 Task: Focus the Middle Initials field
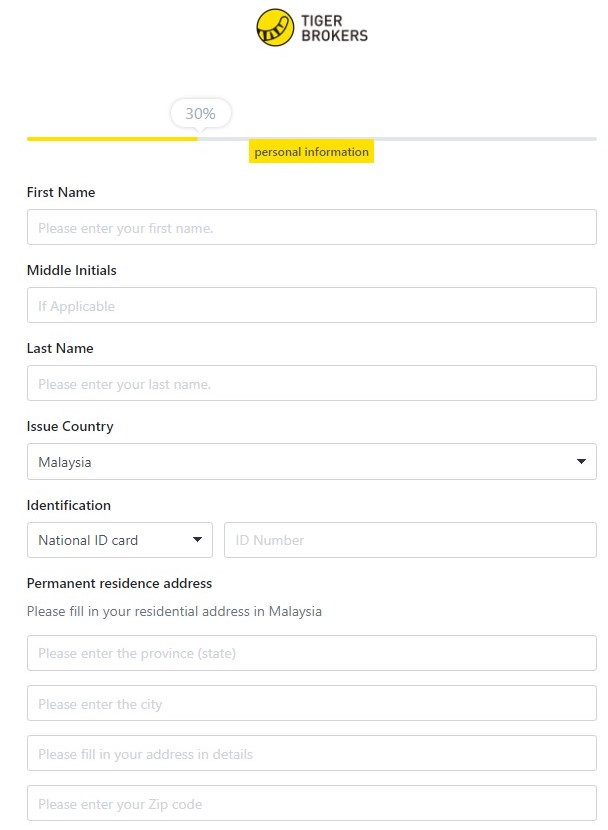click(x=312, y=305)
